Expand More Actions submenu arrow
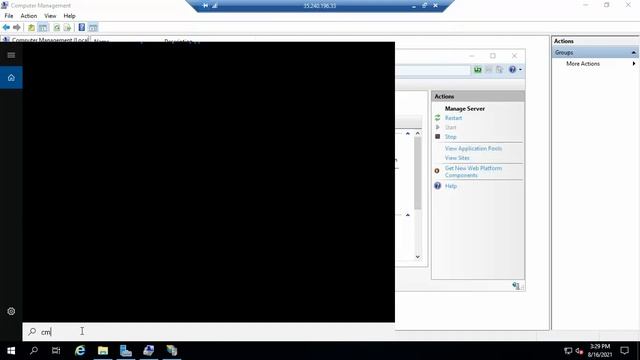Viewport: 640px width, 360px height. [634, 64]
